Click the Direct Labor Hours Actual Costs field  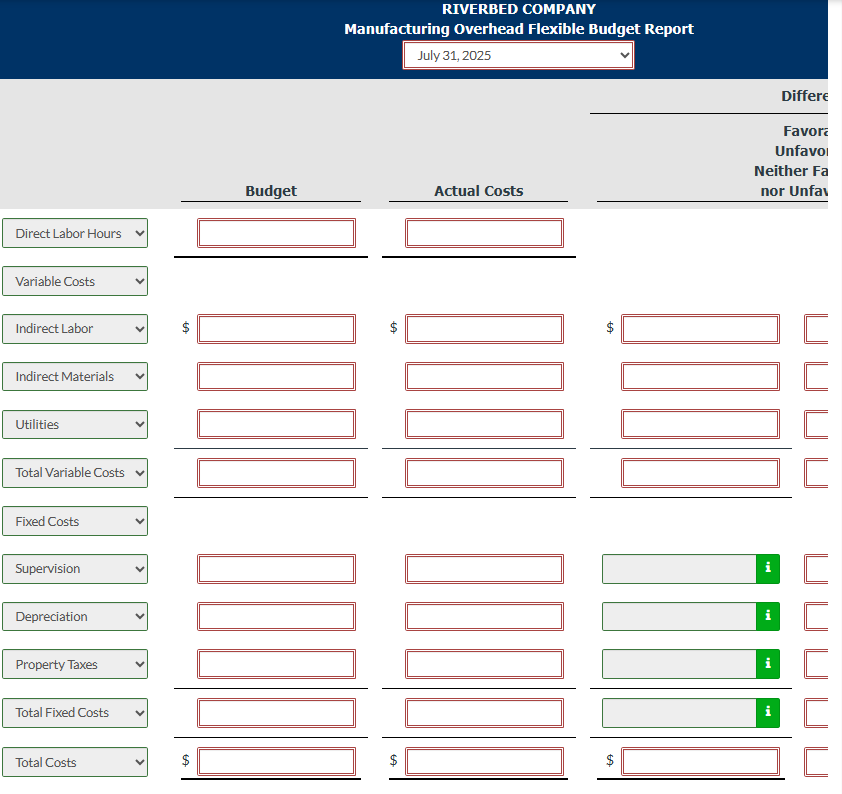pos(484,233)
